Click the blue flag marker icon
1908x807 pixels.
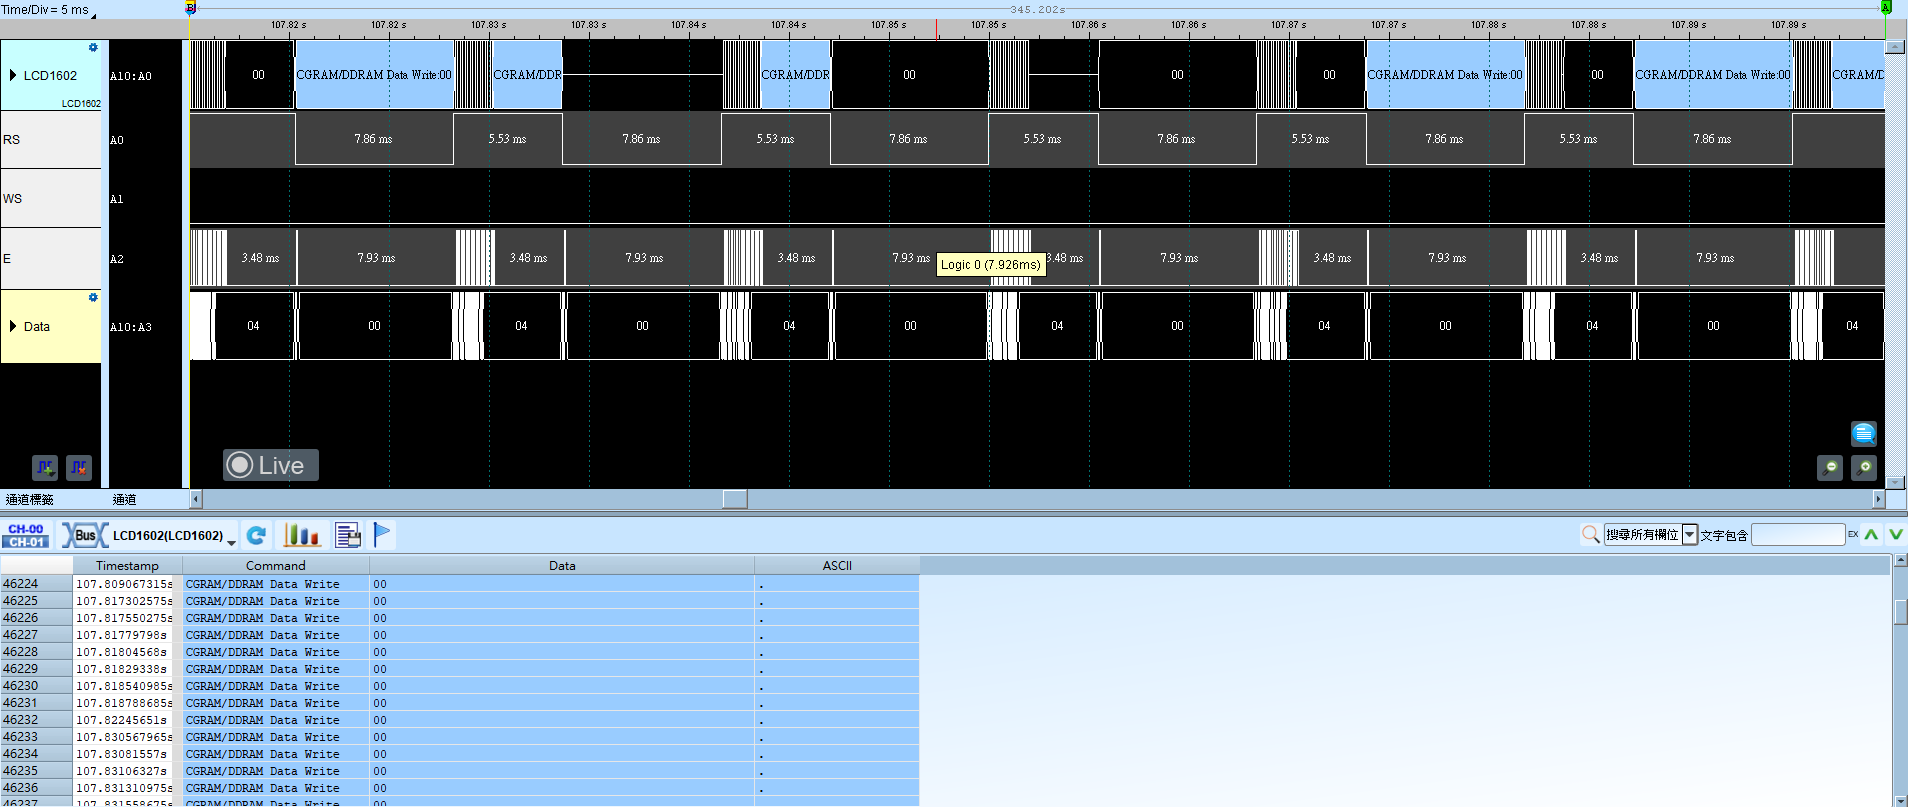click(x=382, y=535)
